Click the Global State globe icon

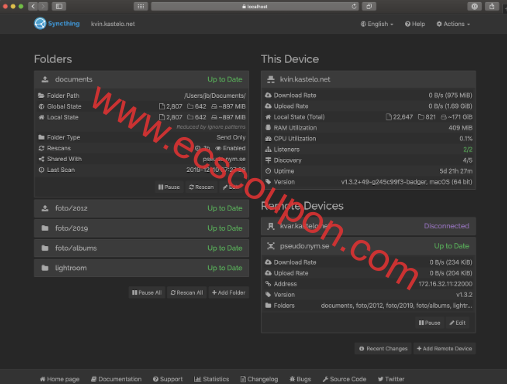point(41,107)
